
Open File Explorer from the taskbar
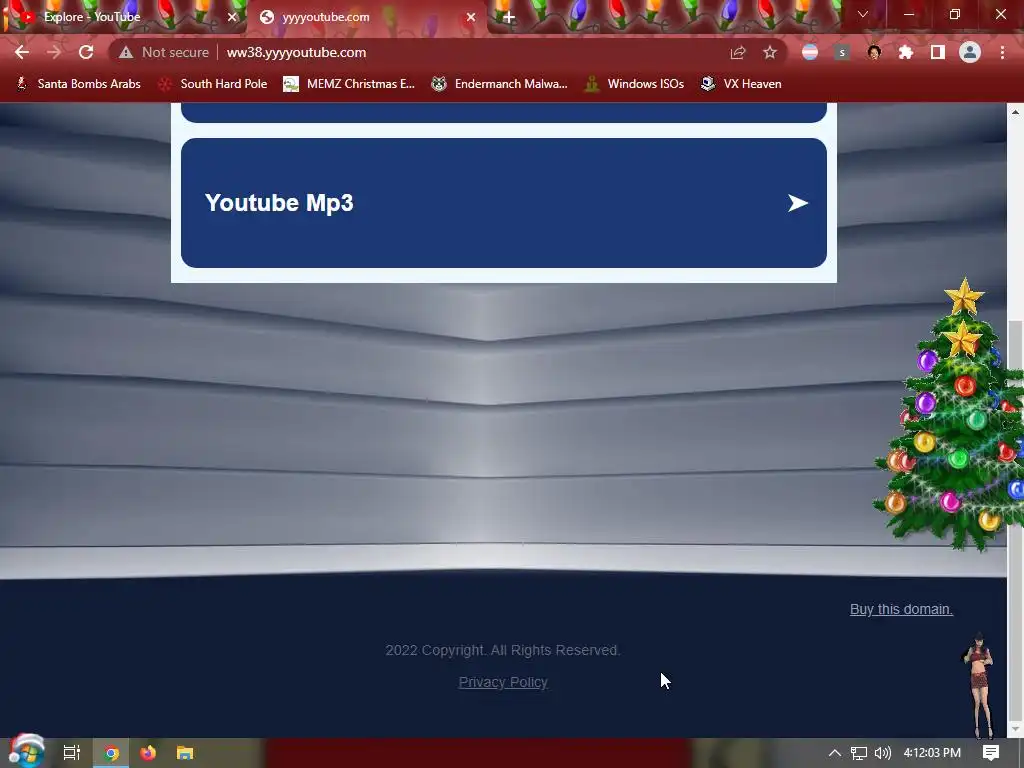point(185,753)
